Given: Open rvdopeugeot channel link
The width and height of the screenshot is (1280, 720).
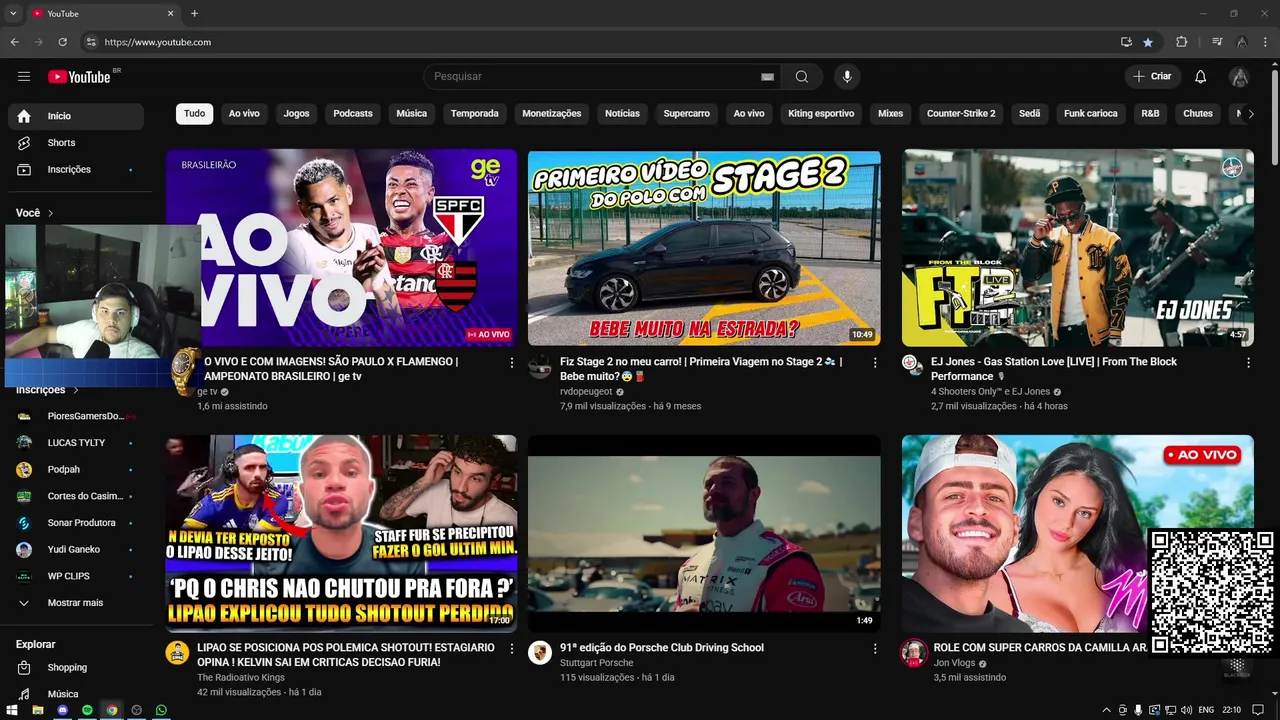Looking at the screenshot, I should coord(586,392).
